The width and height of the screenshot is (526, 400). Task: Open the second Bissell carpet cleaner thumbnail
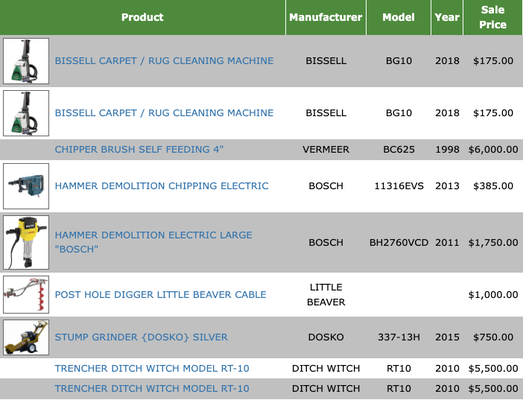26,113
